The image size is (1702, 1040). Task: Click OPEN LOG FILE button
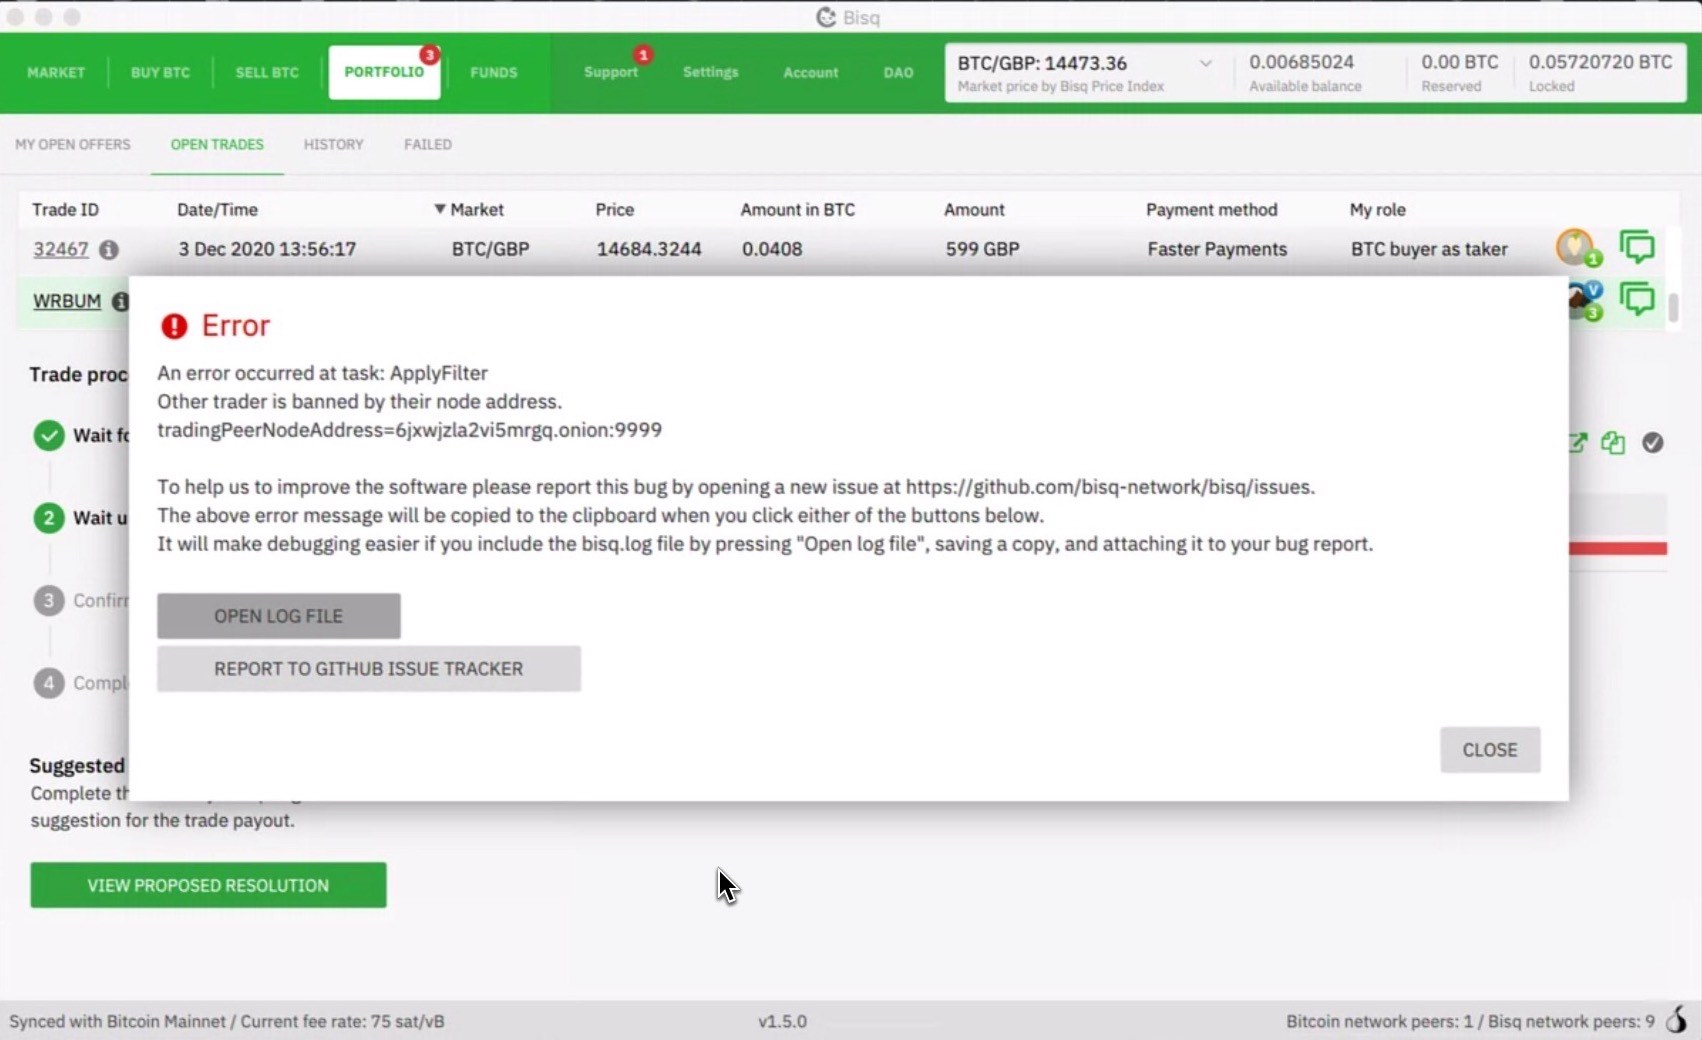tap(279, 616)
